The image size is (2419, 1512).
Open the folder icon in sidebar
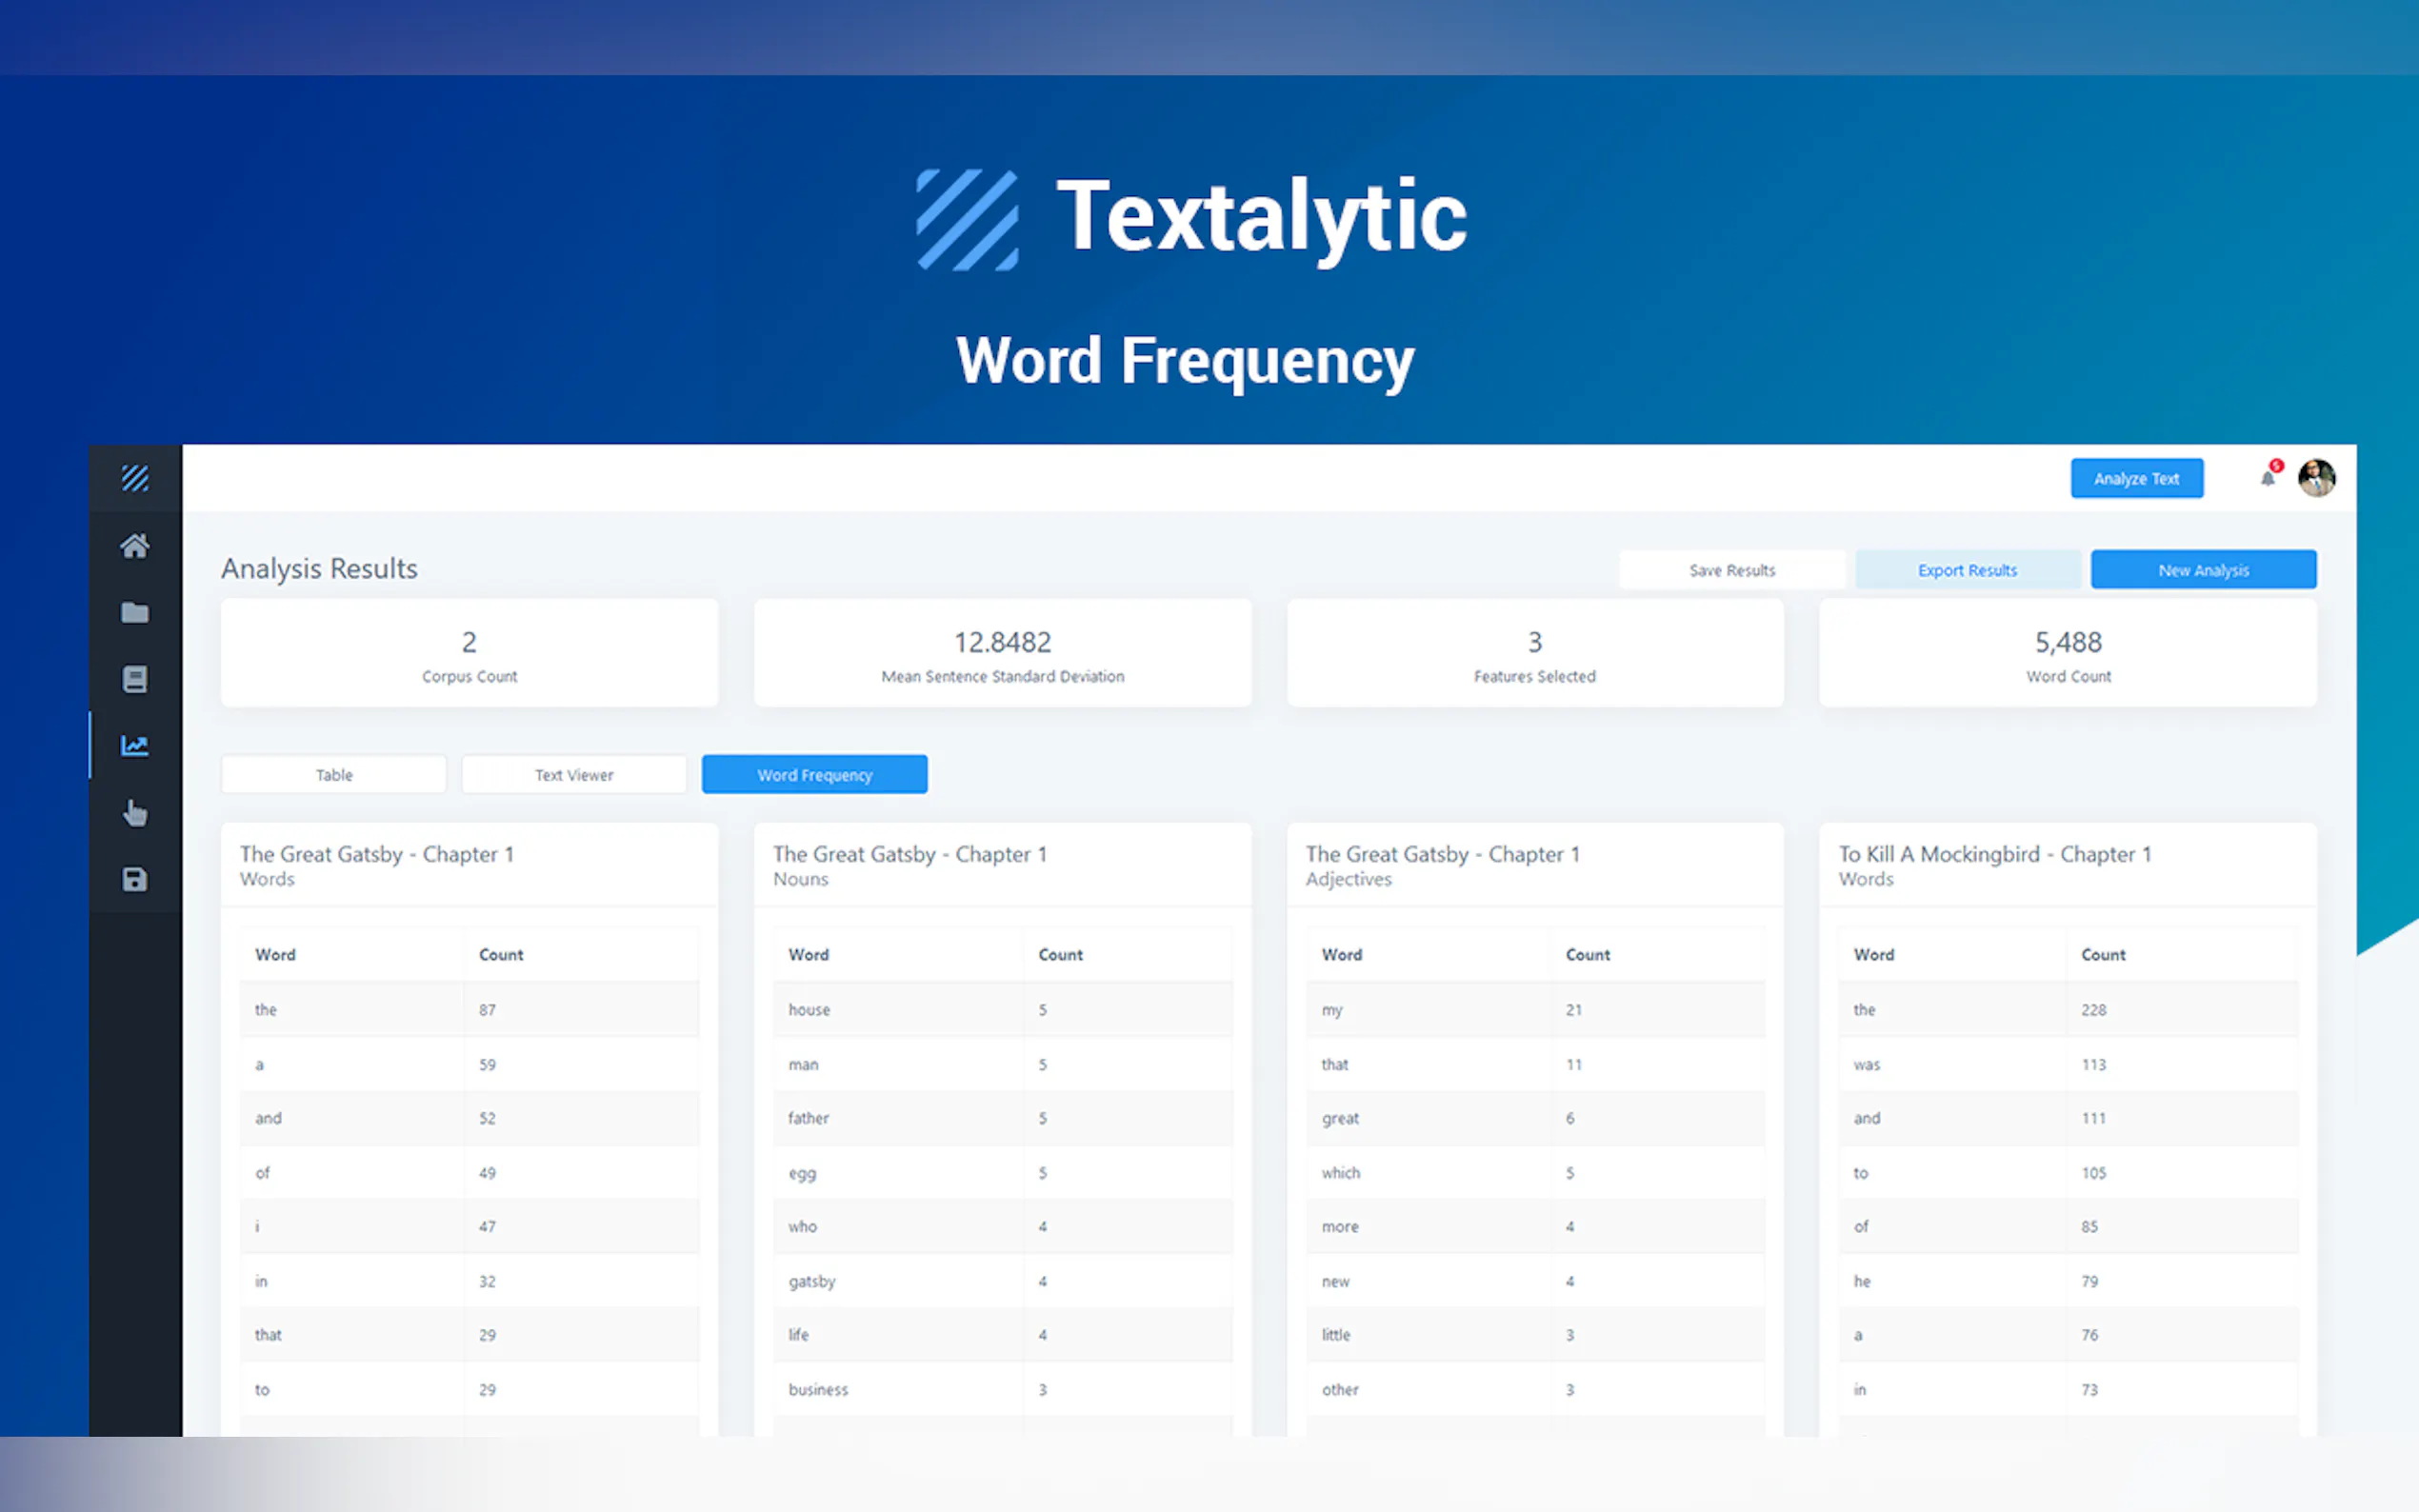tap(135, 612)
